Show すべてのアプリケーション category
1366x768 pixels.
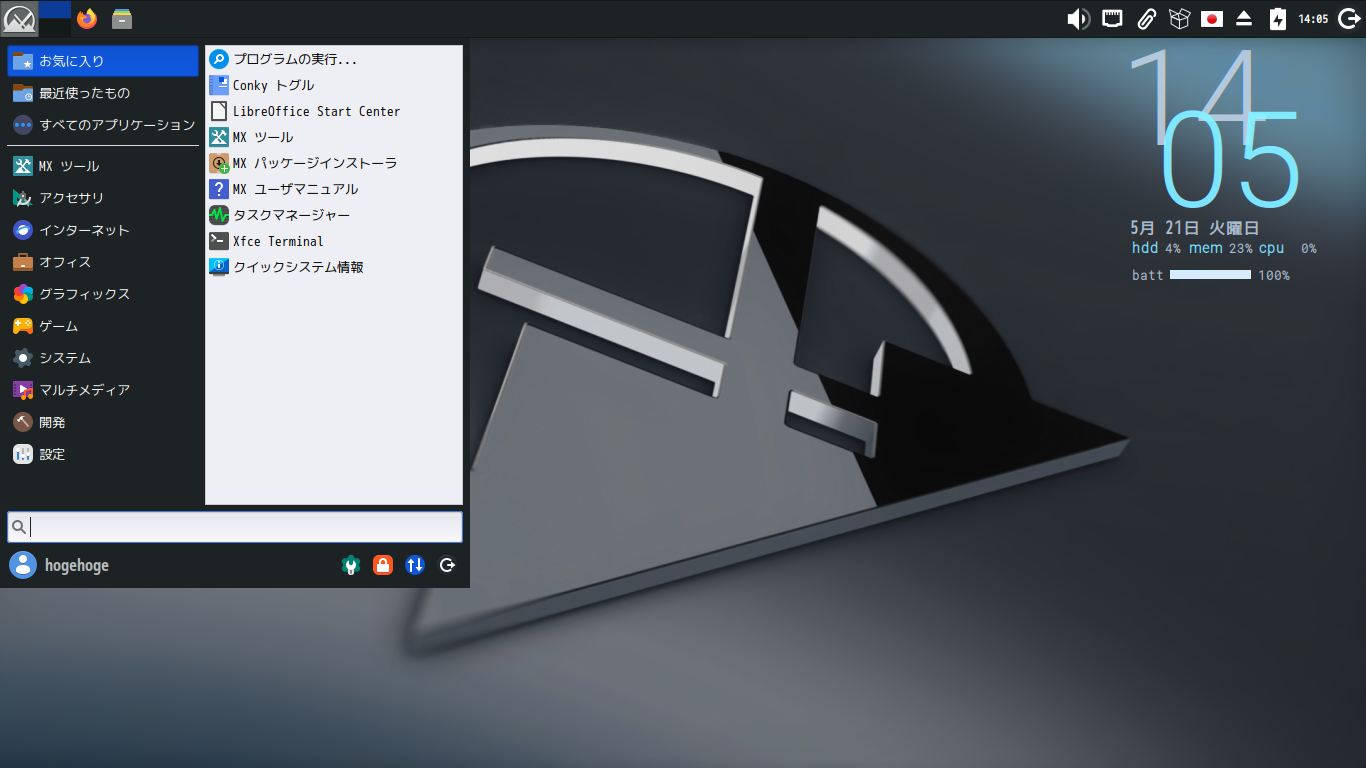click(x=103, y=125)
